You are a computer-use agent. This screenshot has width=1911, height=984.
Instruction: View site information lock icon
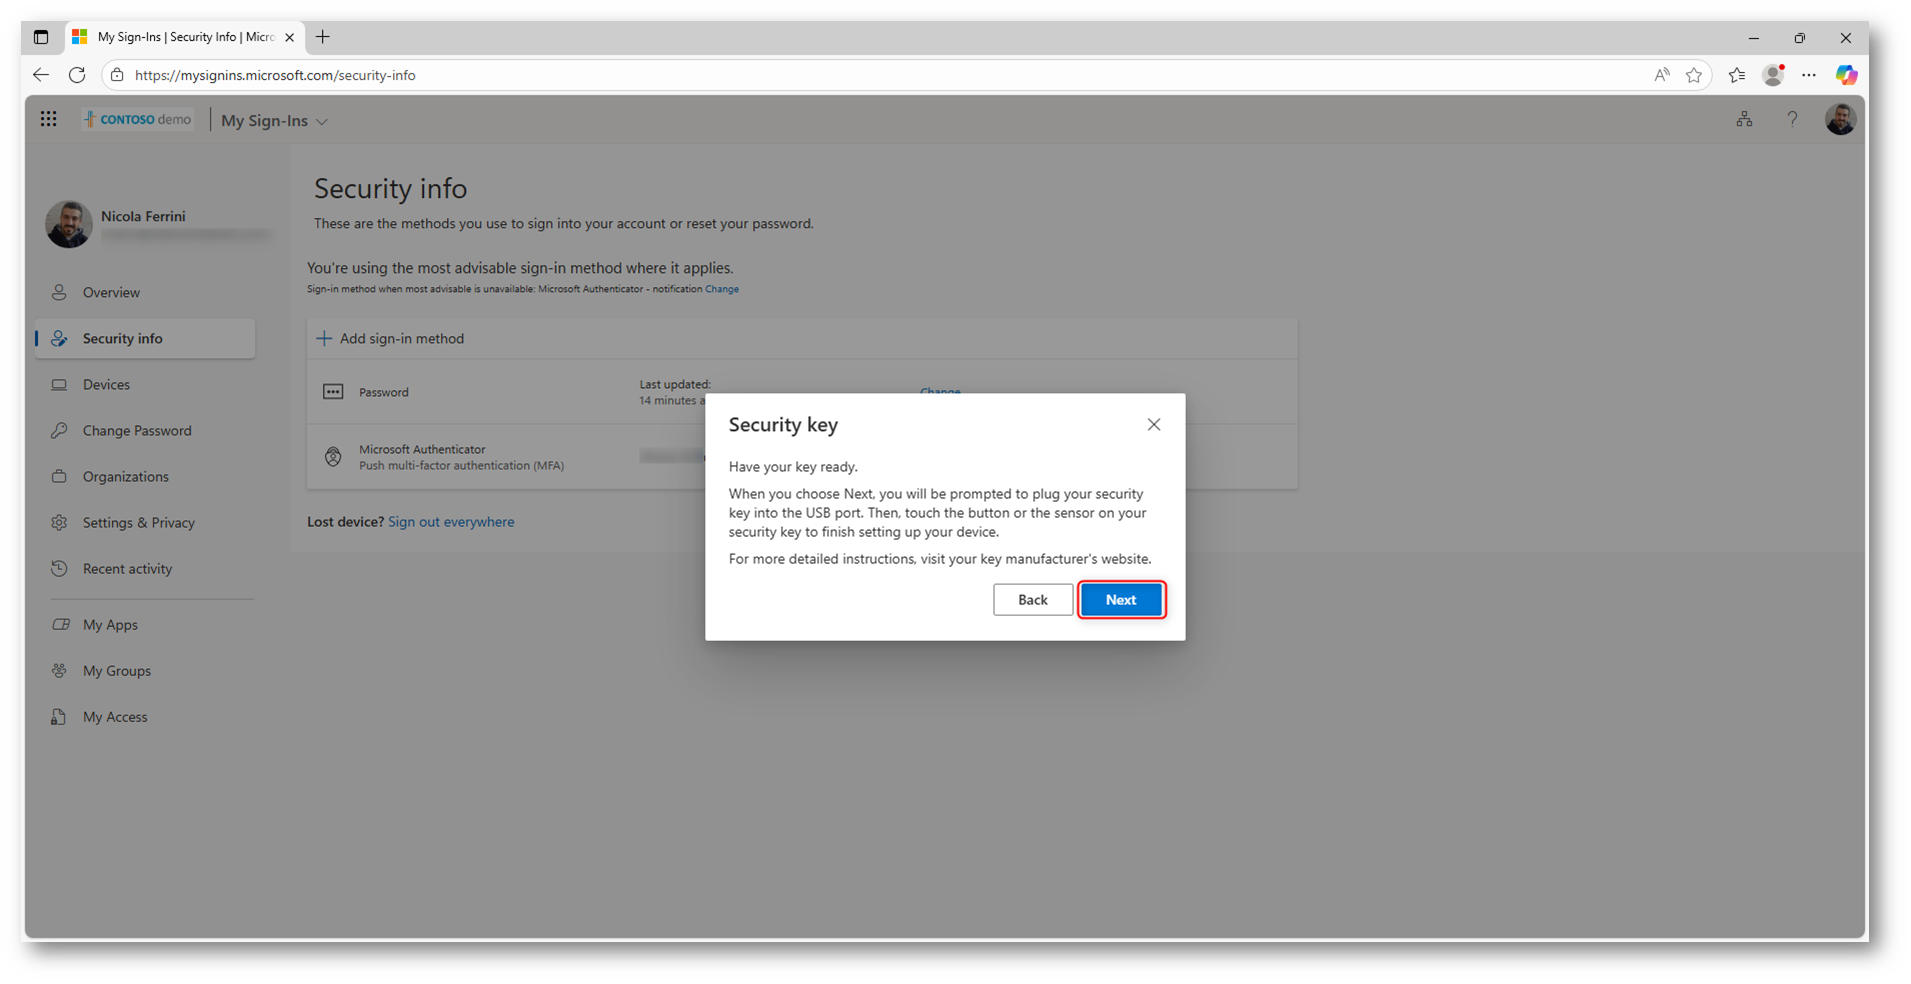coord(117,75)
